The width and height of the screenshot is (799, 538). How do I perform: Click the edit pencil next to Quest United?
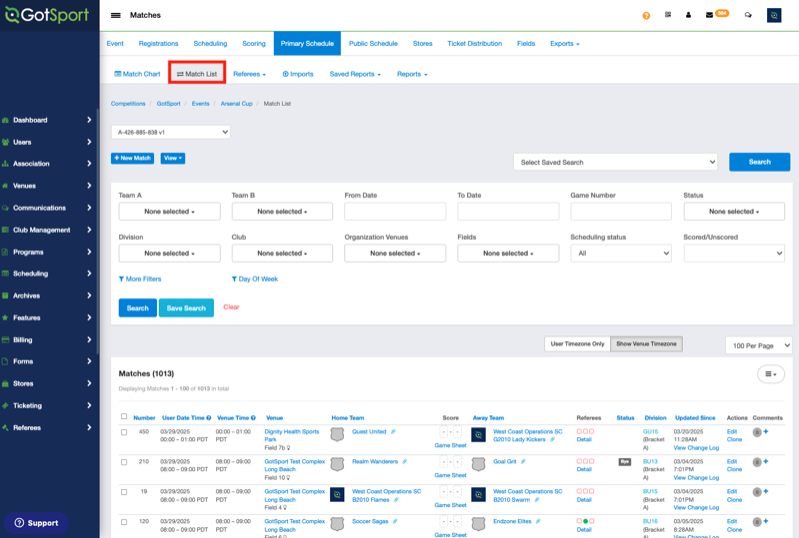393,432
